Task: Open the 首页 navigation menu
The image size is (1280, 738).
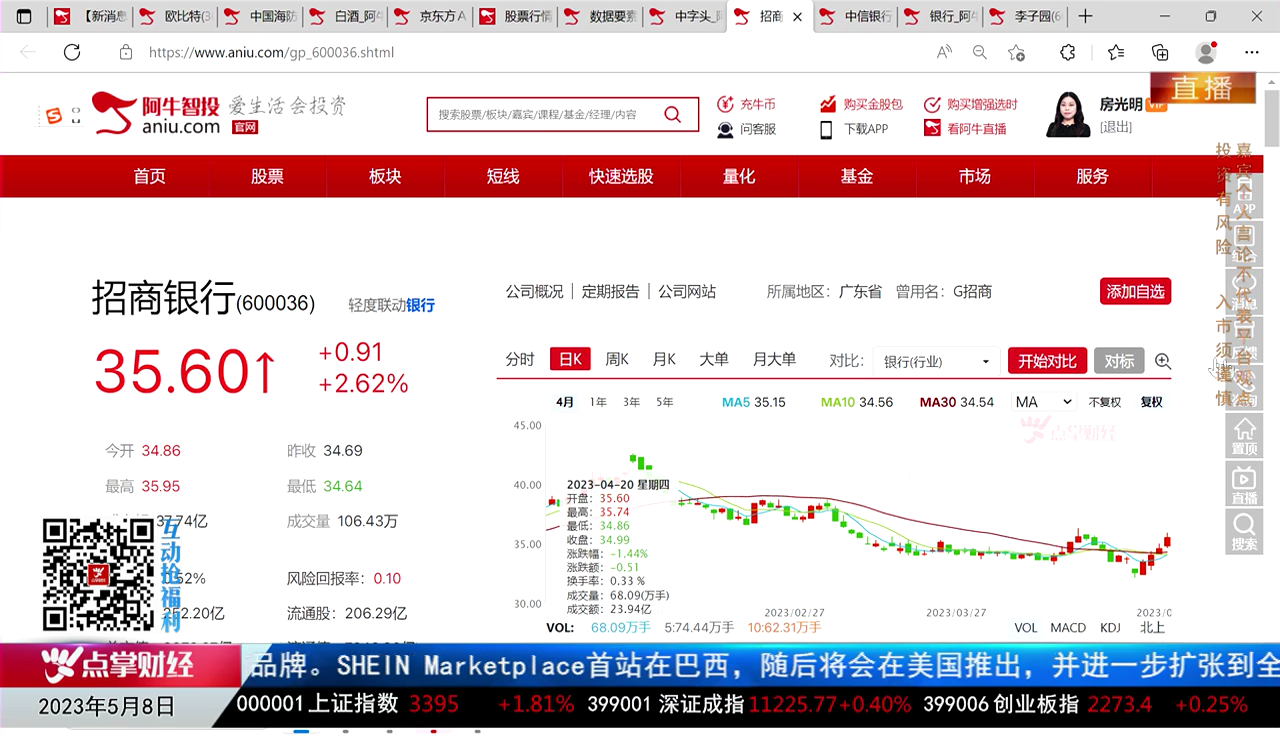Action: pos(150,176)
